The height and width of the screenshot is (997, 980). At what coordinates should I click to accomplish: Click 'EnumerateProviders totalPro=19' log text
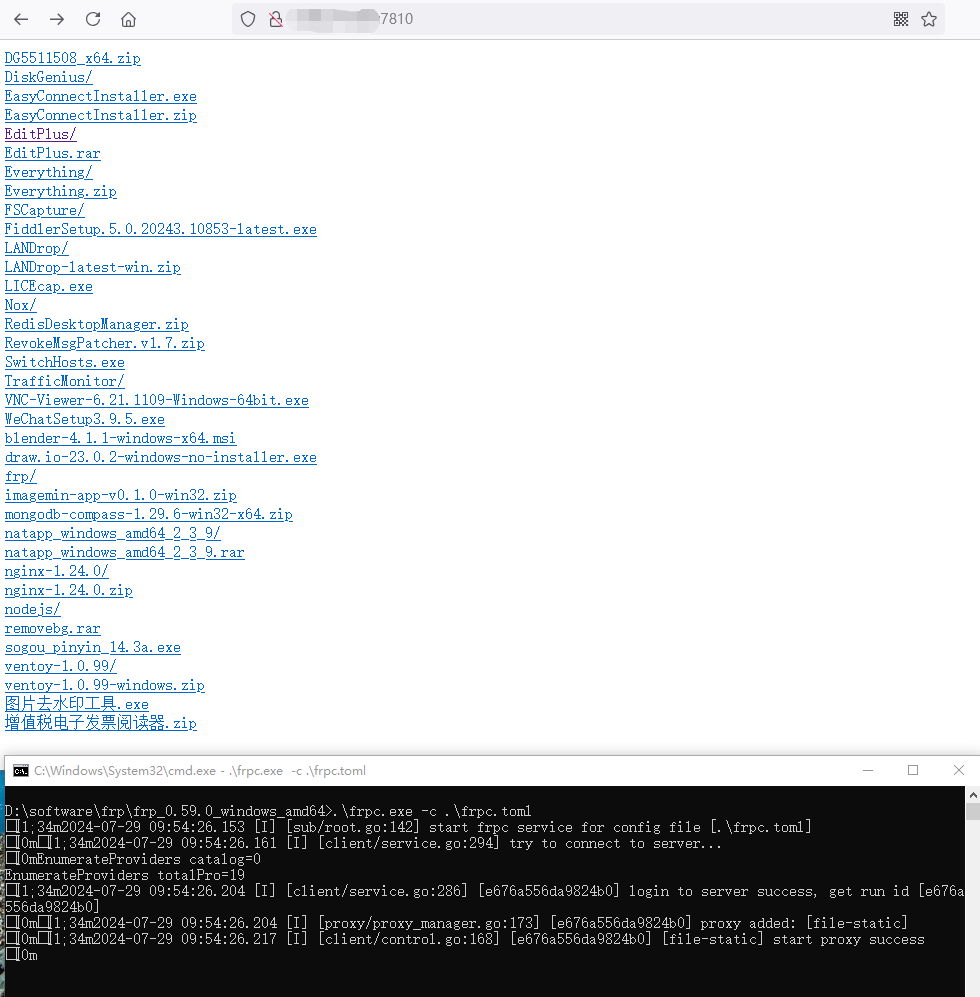[125, 876]
